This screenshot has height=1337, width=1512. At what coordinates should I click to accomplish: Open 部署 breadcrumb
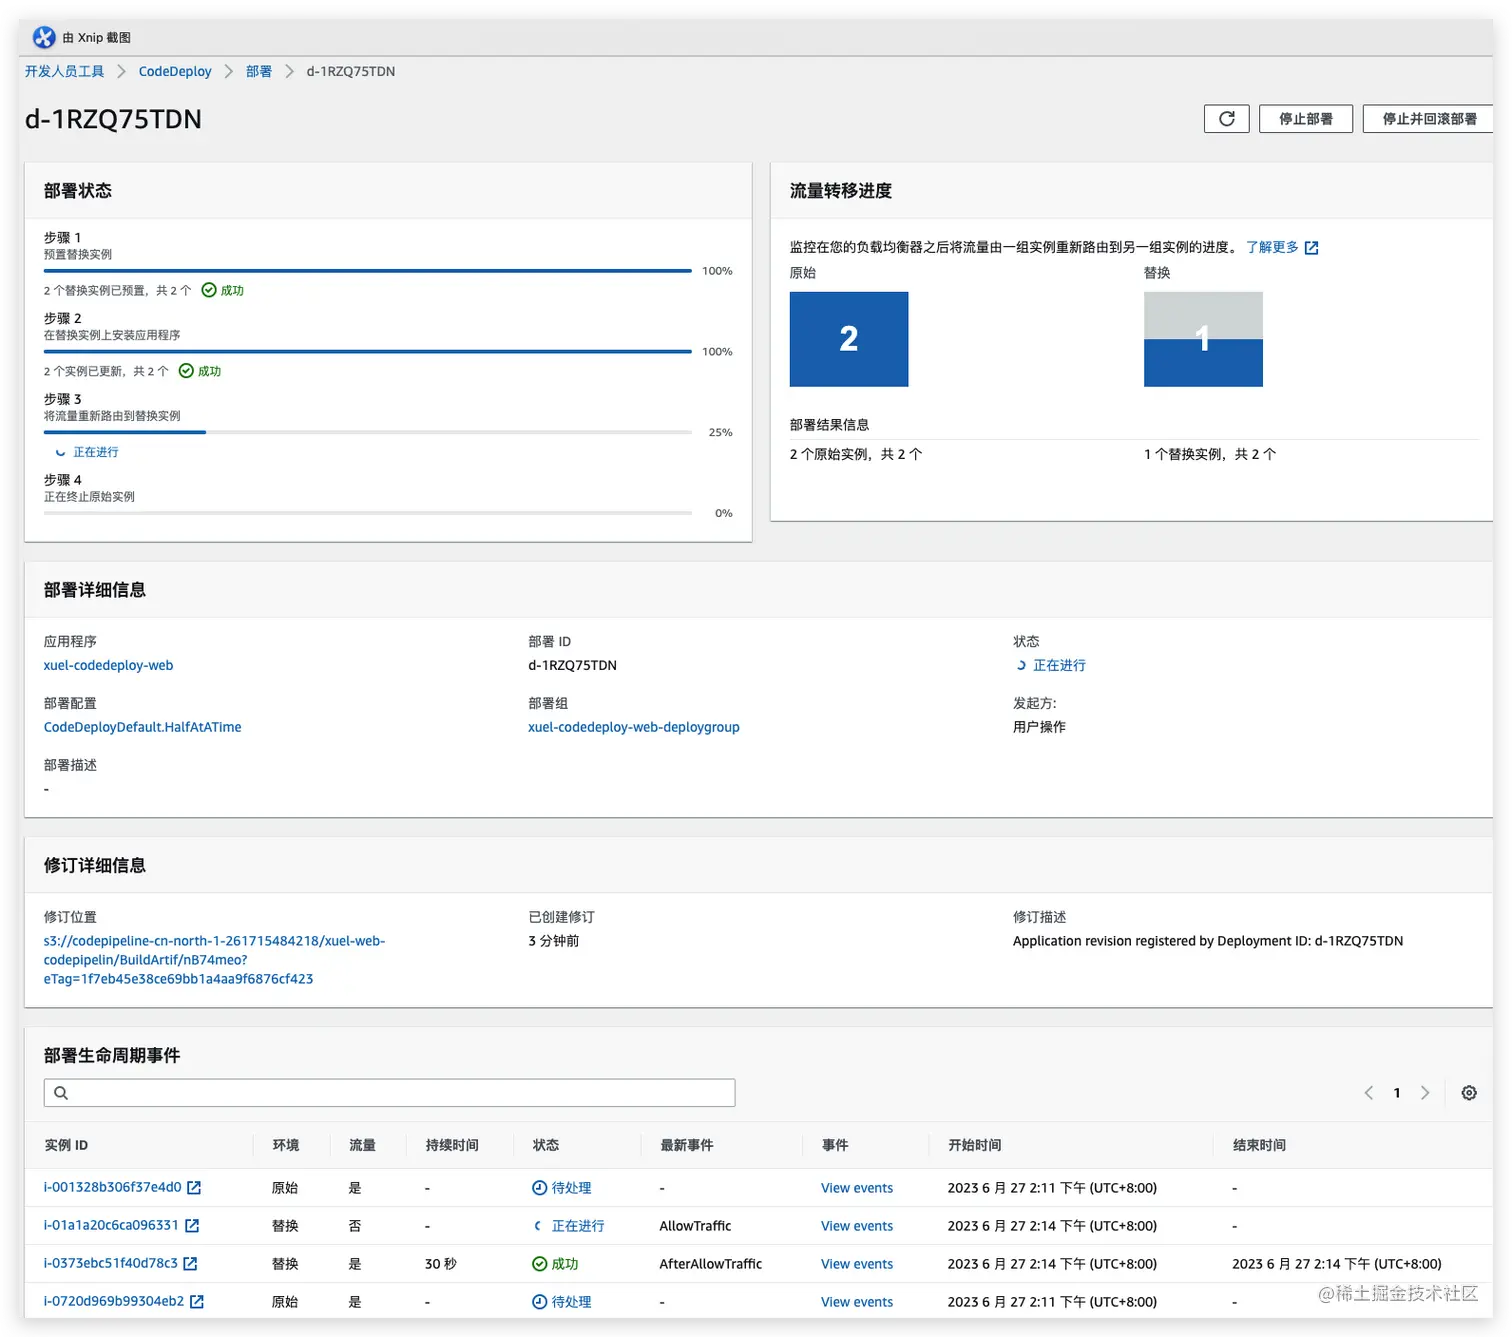[259, 72]
